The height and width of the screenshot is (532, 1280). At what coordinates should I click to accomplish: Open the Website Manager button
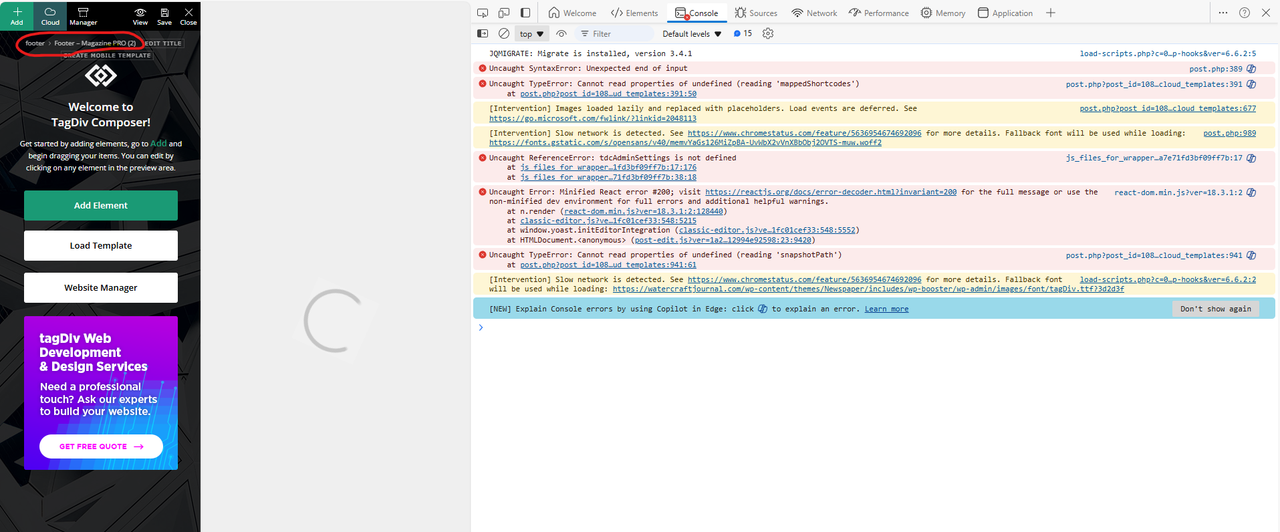point(101,288)
